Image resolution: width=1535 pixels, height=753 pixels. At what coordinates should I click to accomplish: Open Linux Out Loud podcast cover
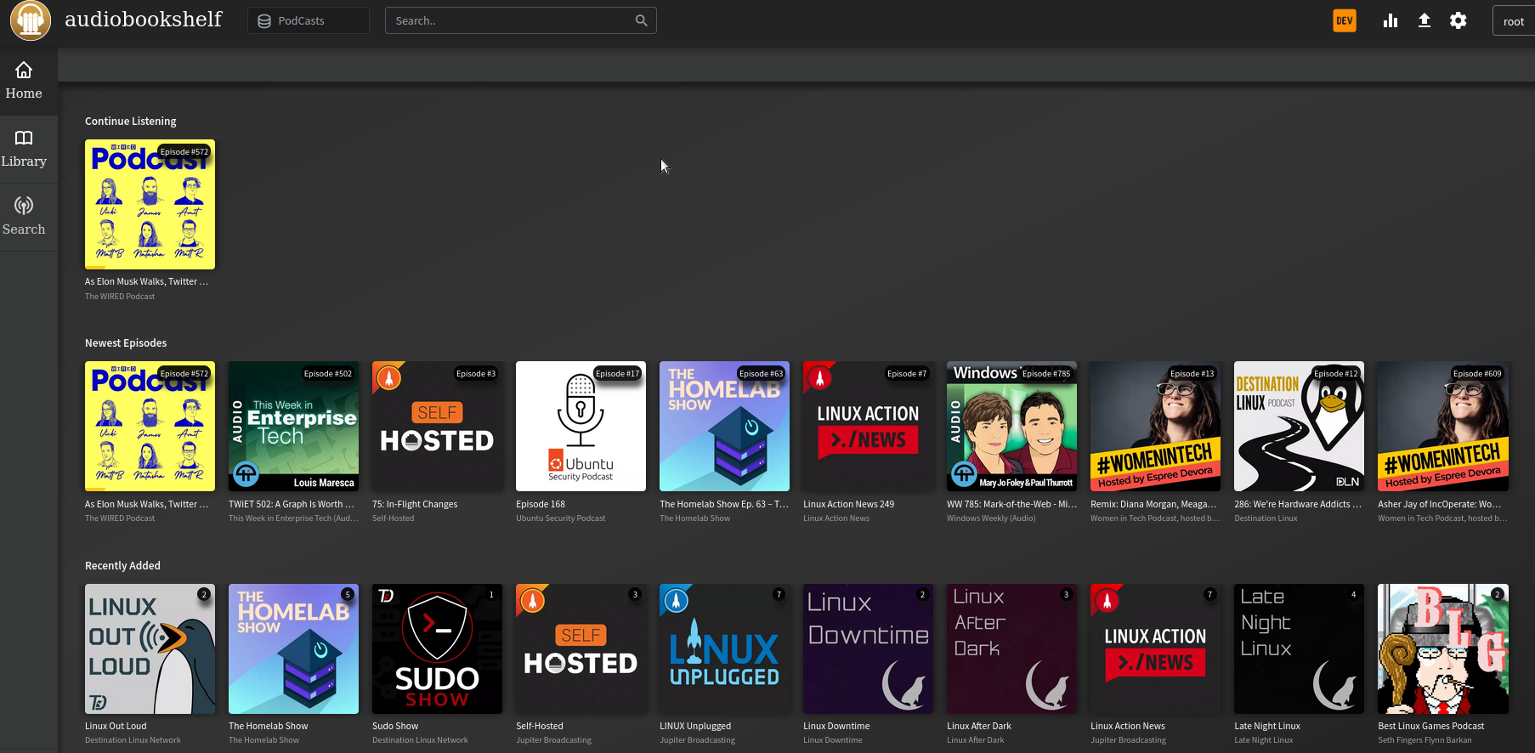tap(150, 649)
